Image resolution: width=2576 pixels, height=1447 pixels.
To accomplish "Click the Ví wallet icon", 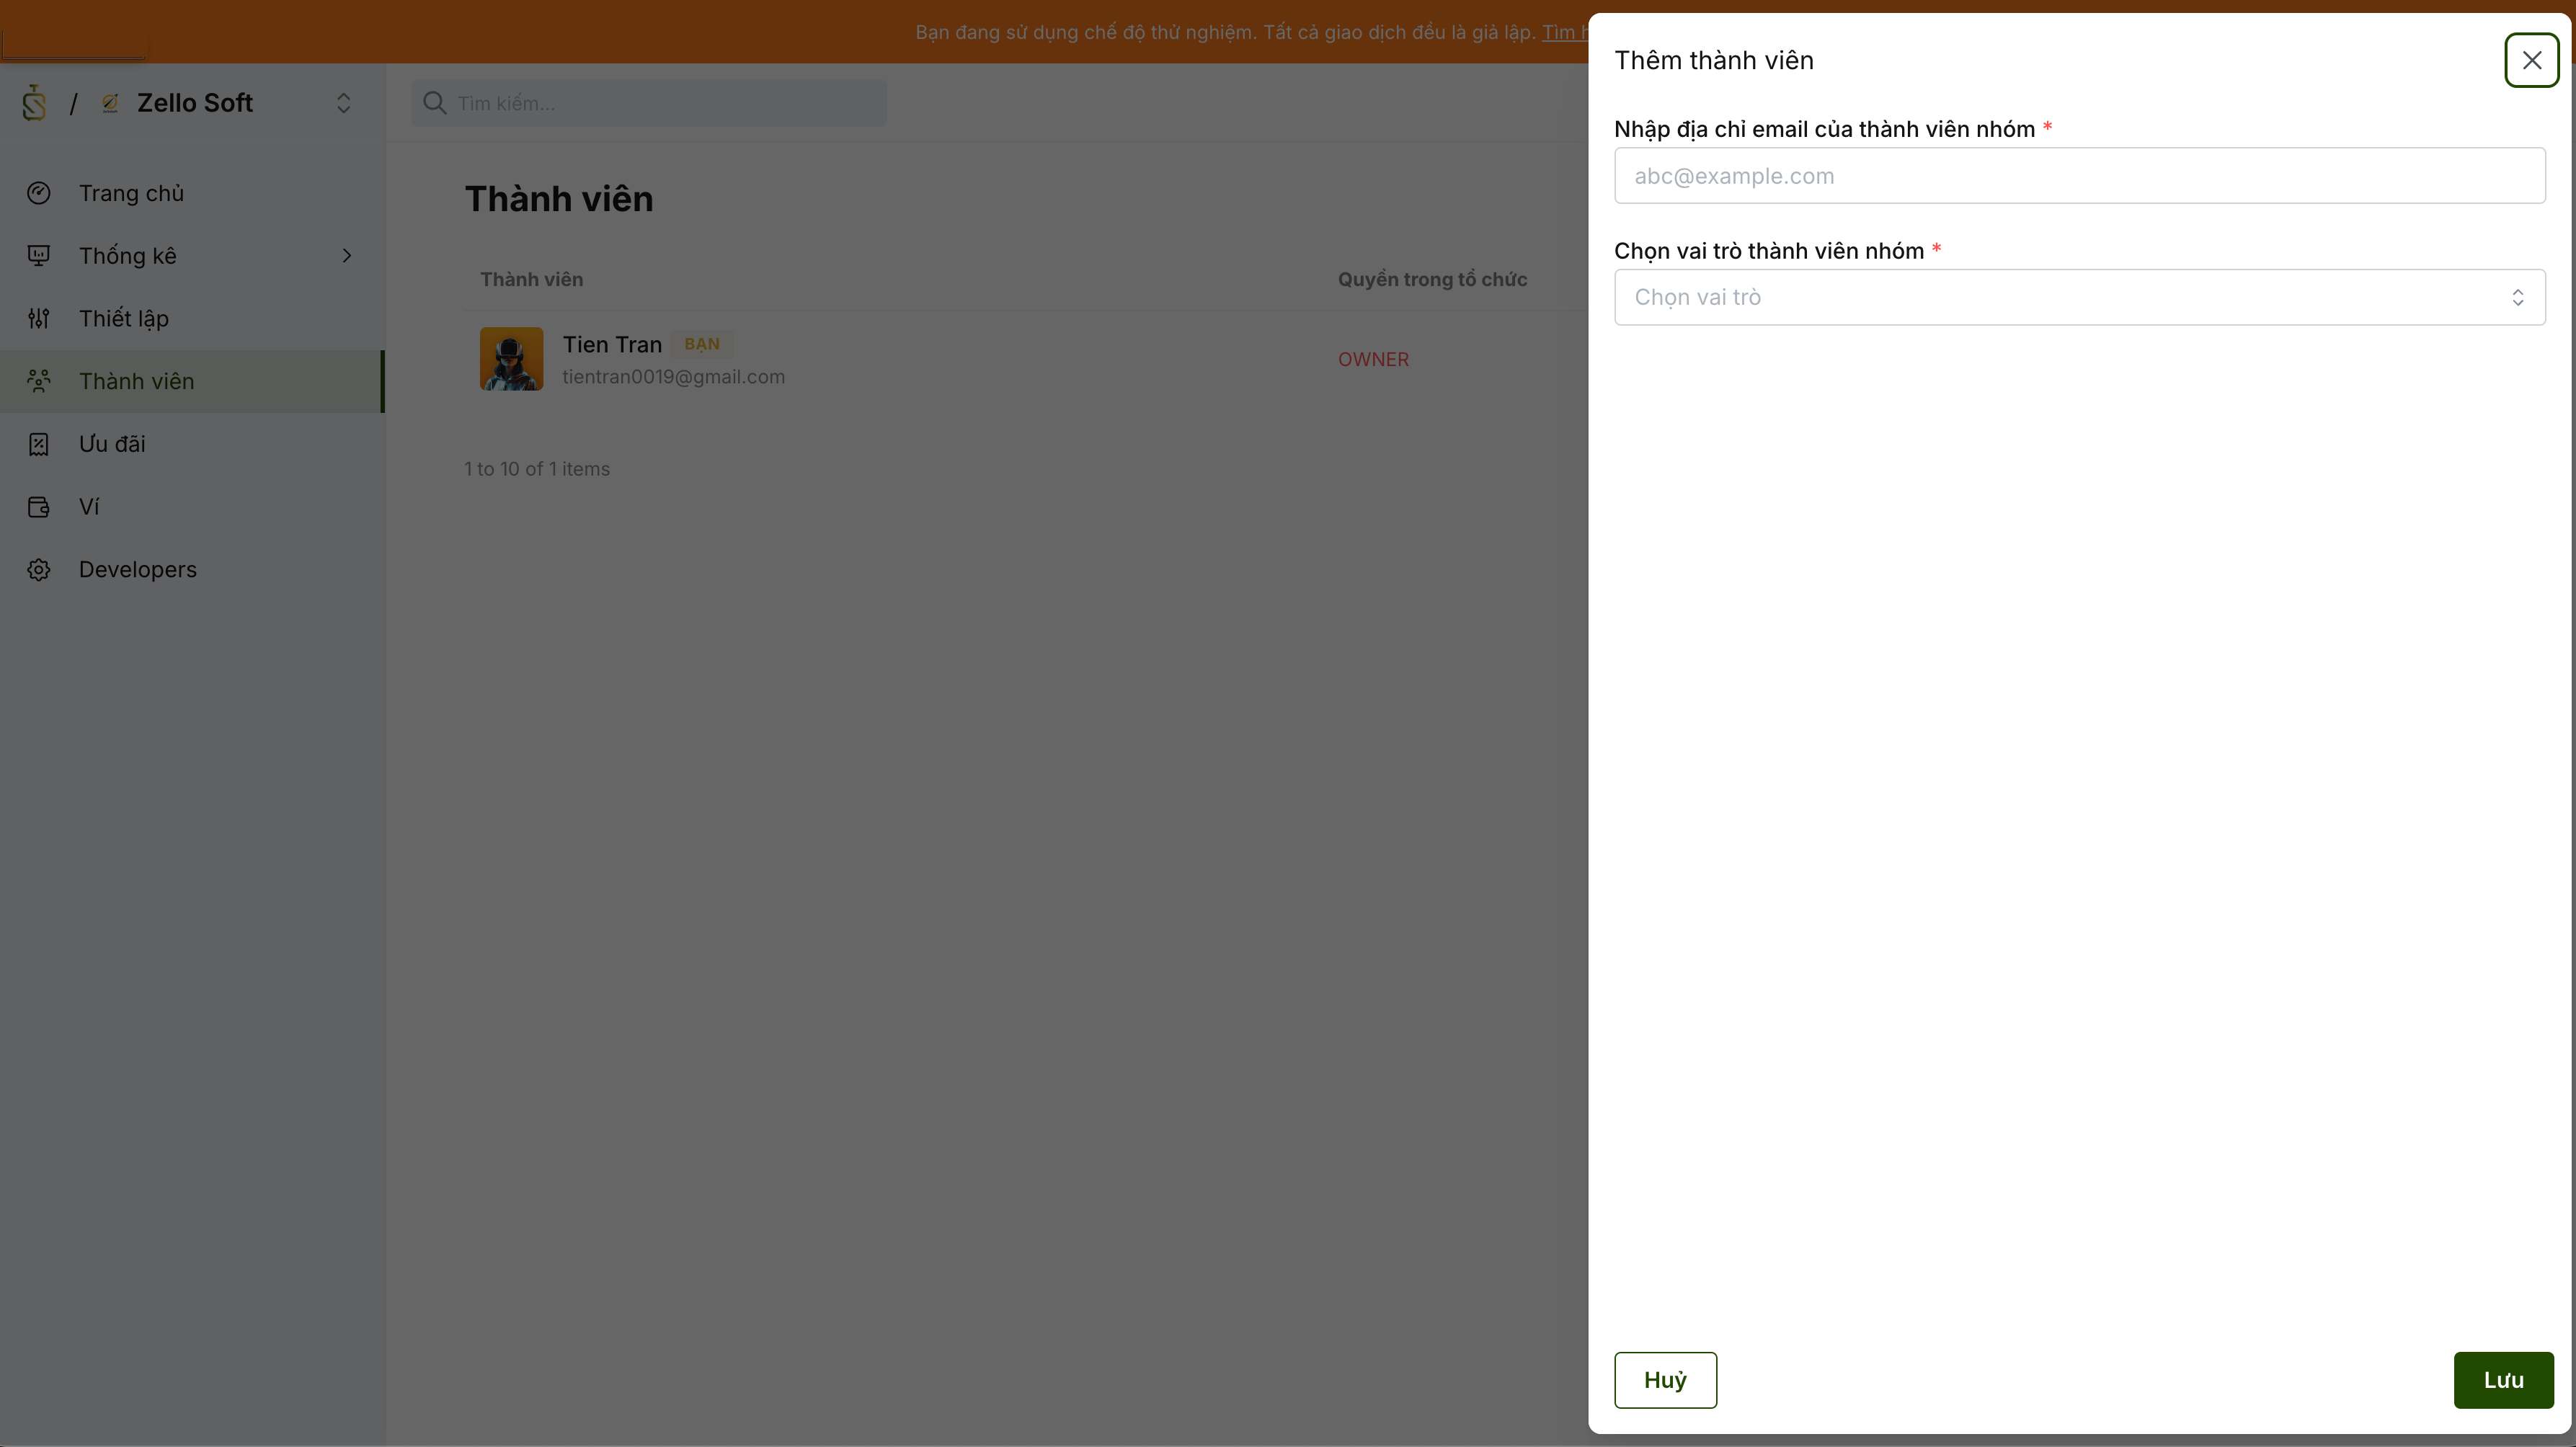I will (x=39, y=507).
